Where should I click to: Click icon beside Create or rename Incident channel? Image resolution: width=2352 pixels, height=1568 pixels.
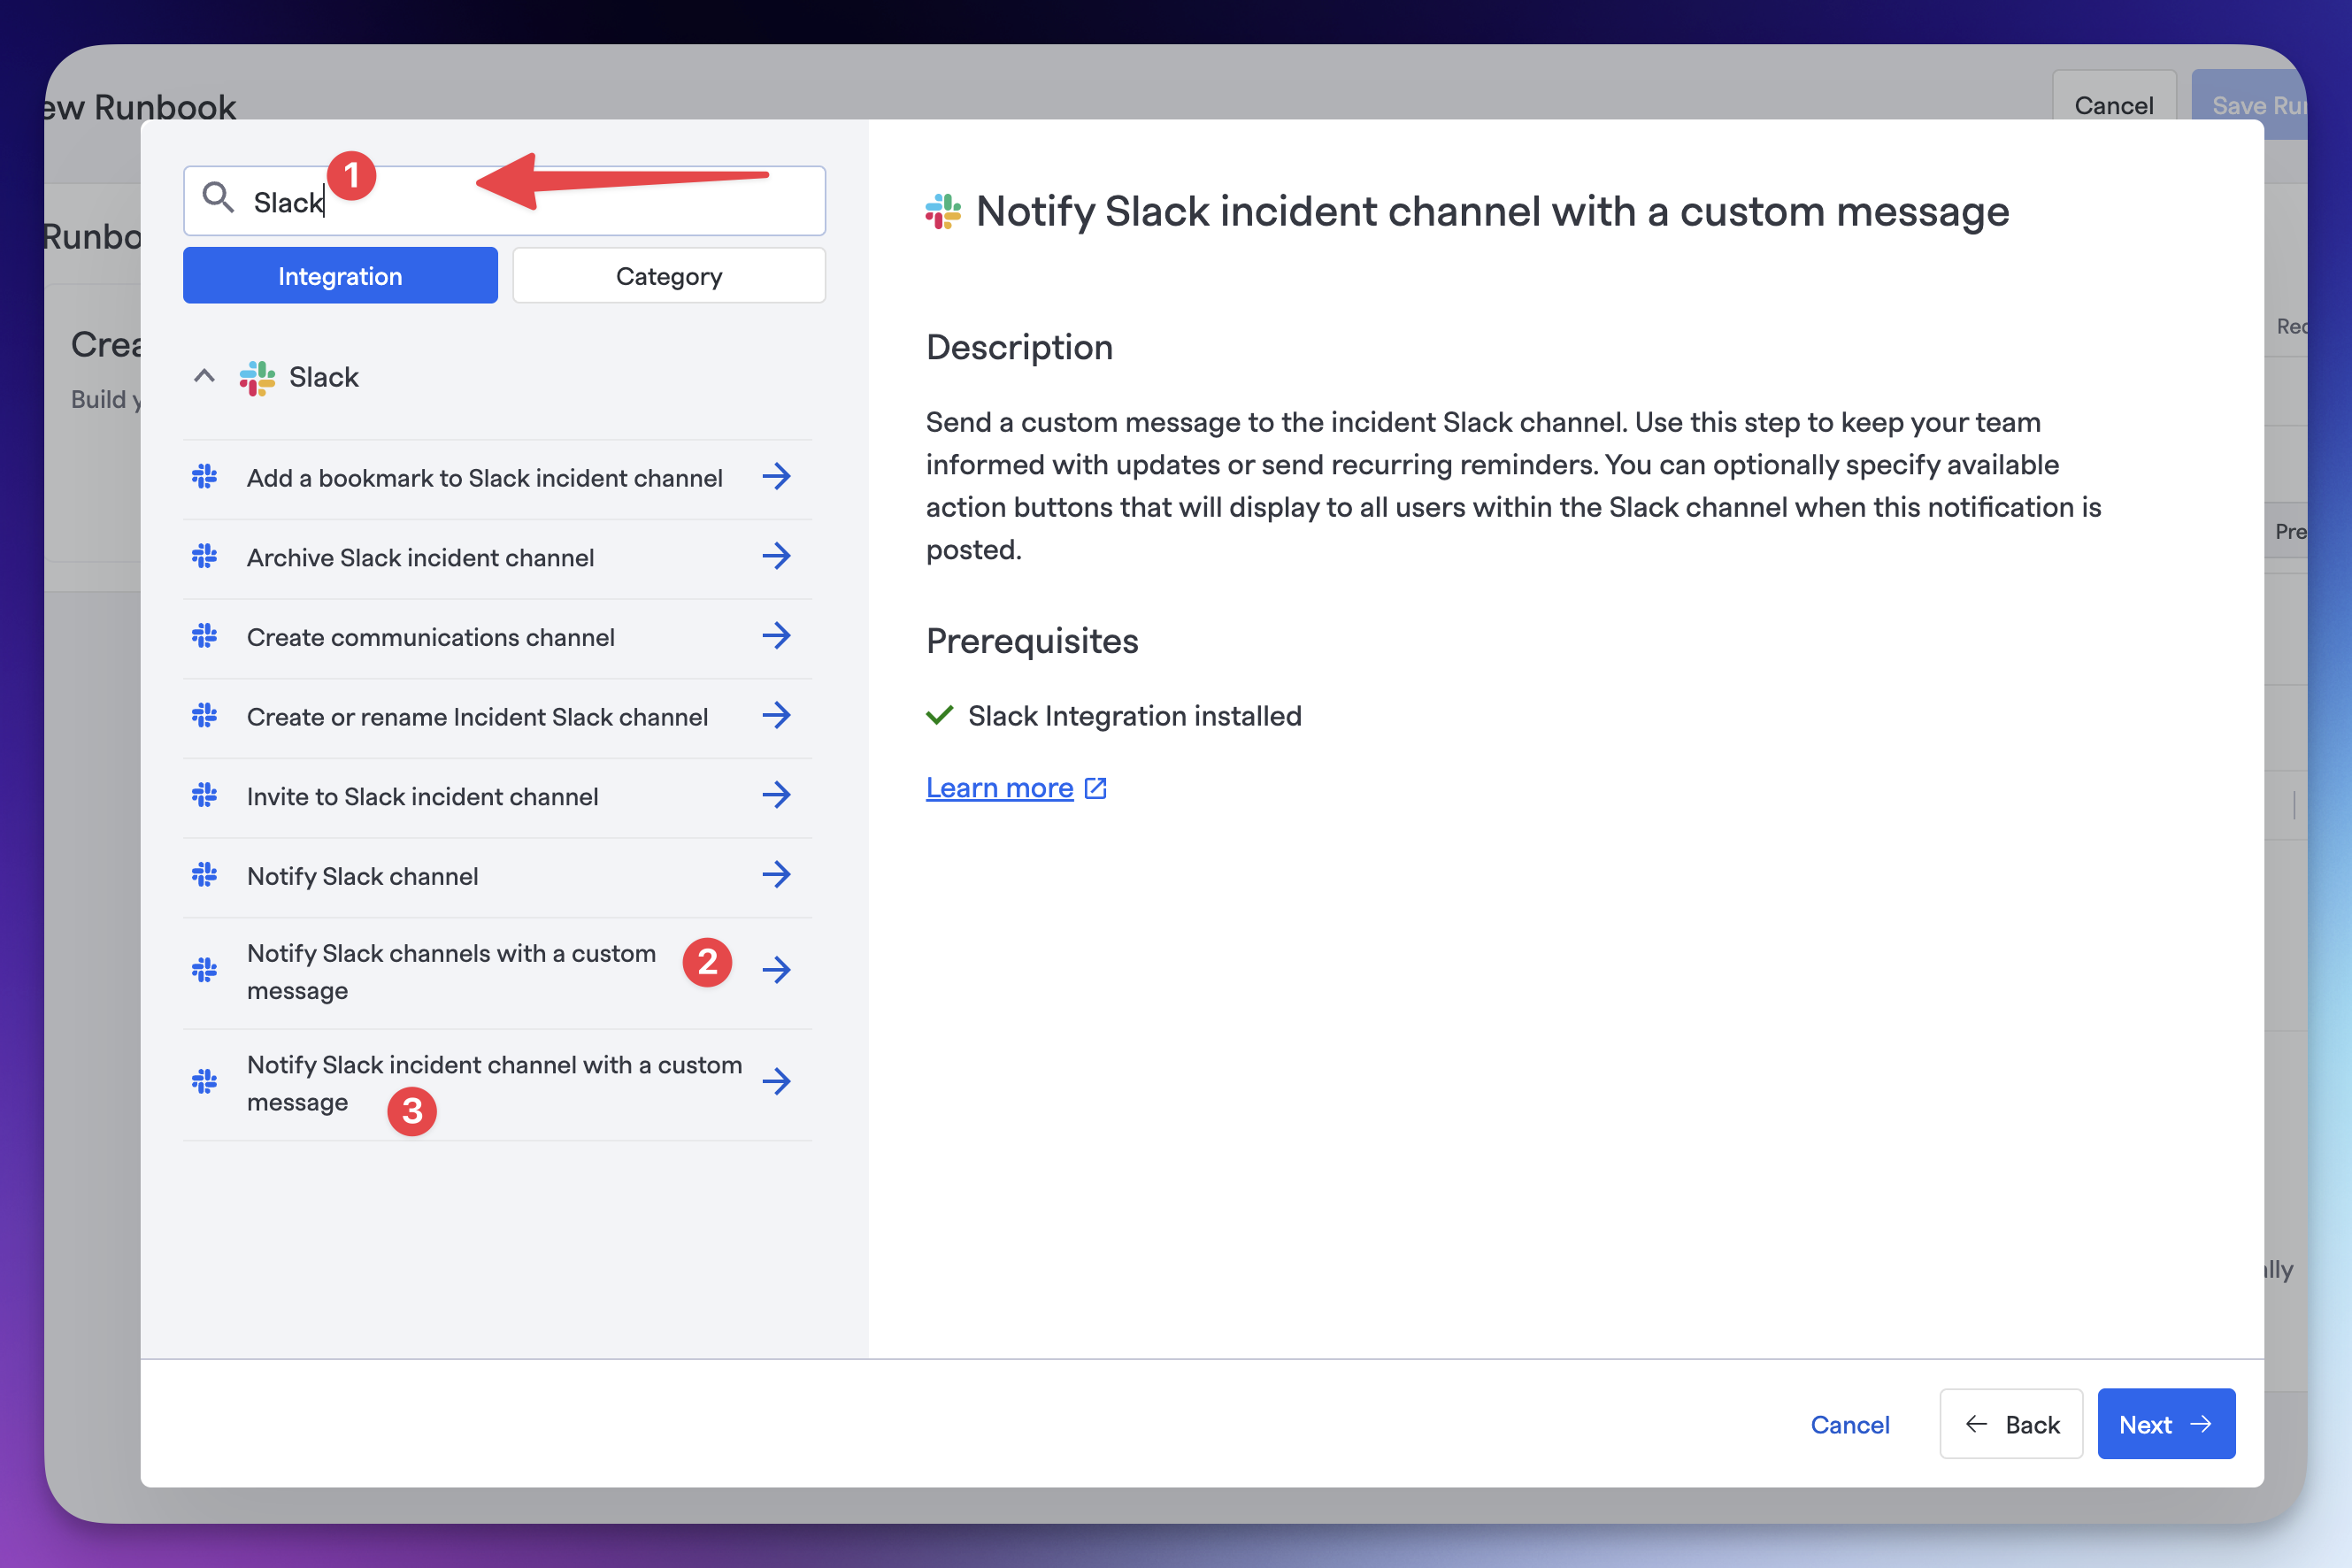(205, 716)
